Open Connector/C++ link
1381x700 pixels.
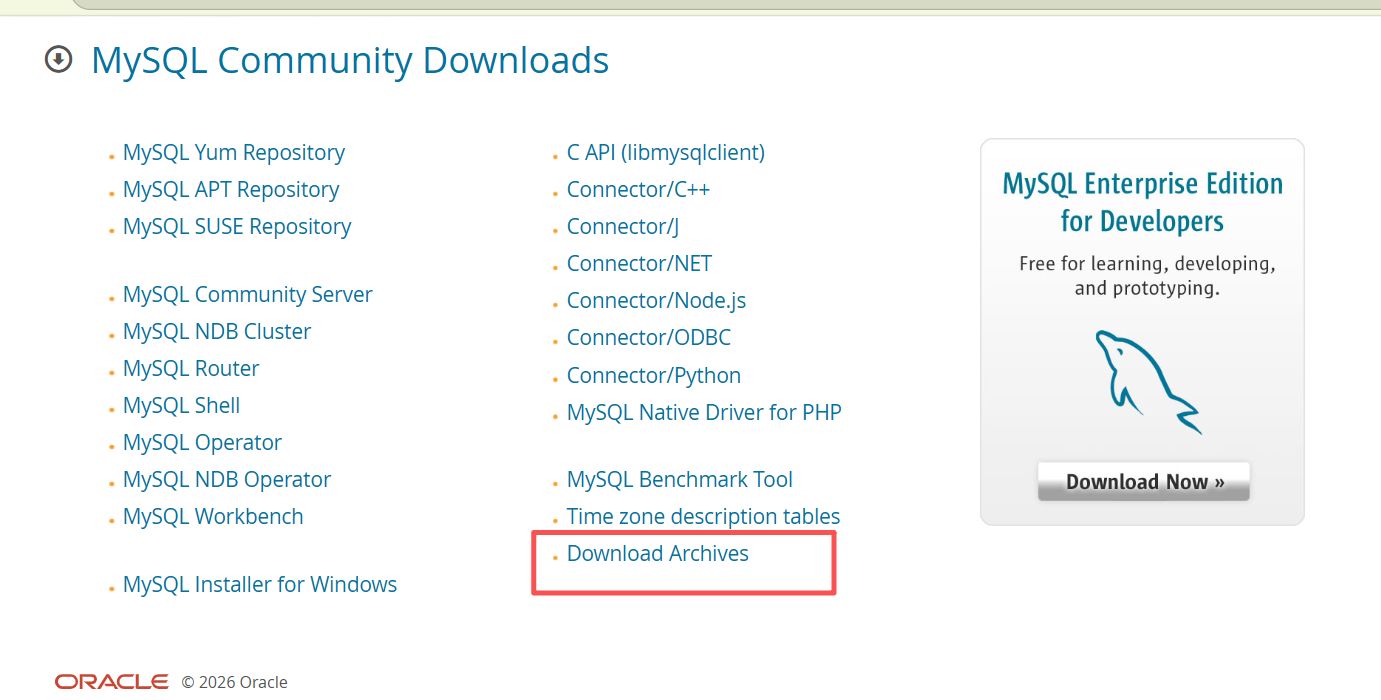coord(638,190)
